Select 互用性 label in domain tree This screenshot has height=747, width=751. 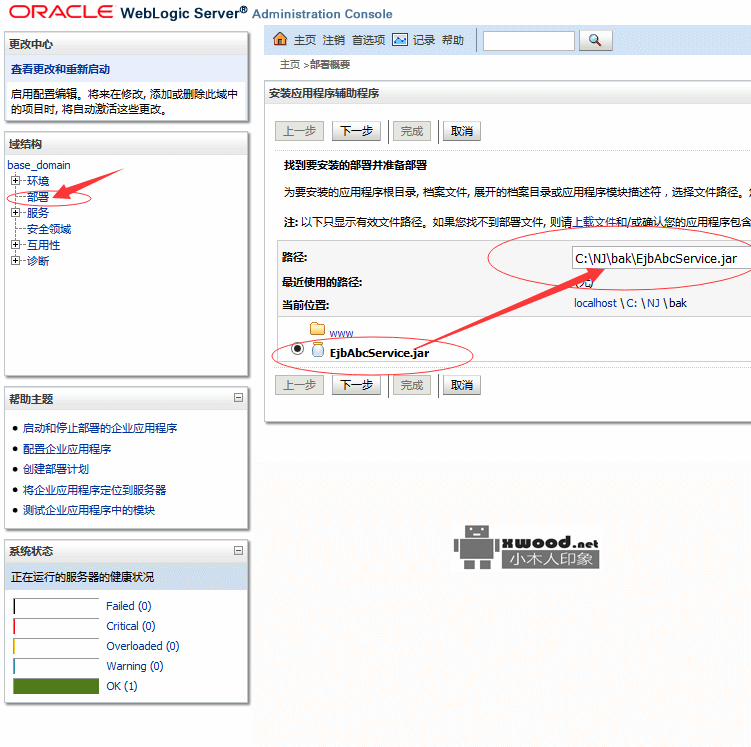[x=44, y=245]
